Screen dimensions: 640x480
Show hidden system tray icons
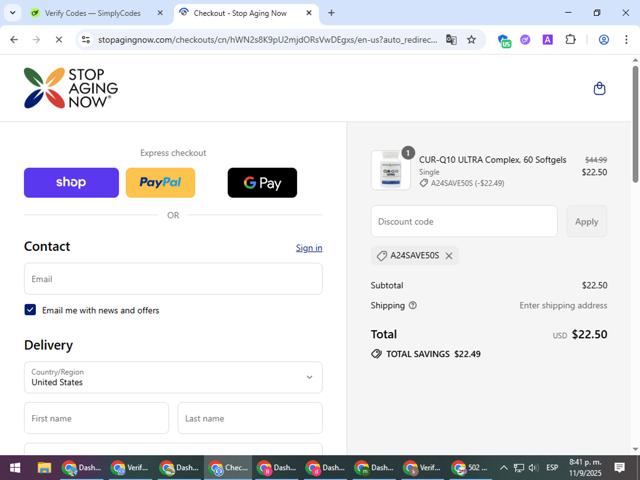click(x=504, y=468)
